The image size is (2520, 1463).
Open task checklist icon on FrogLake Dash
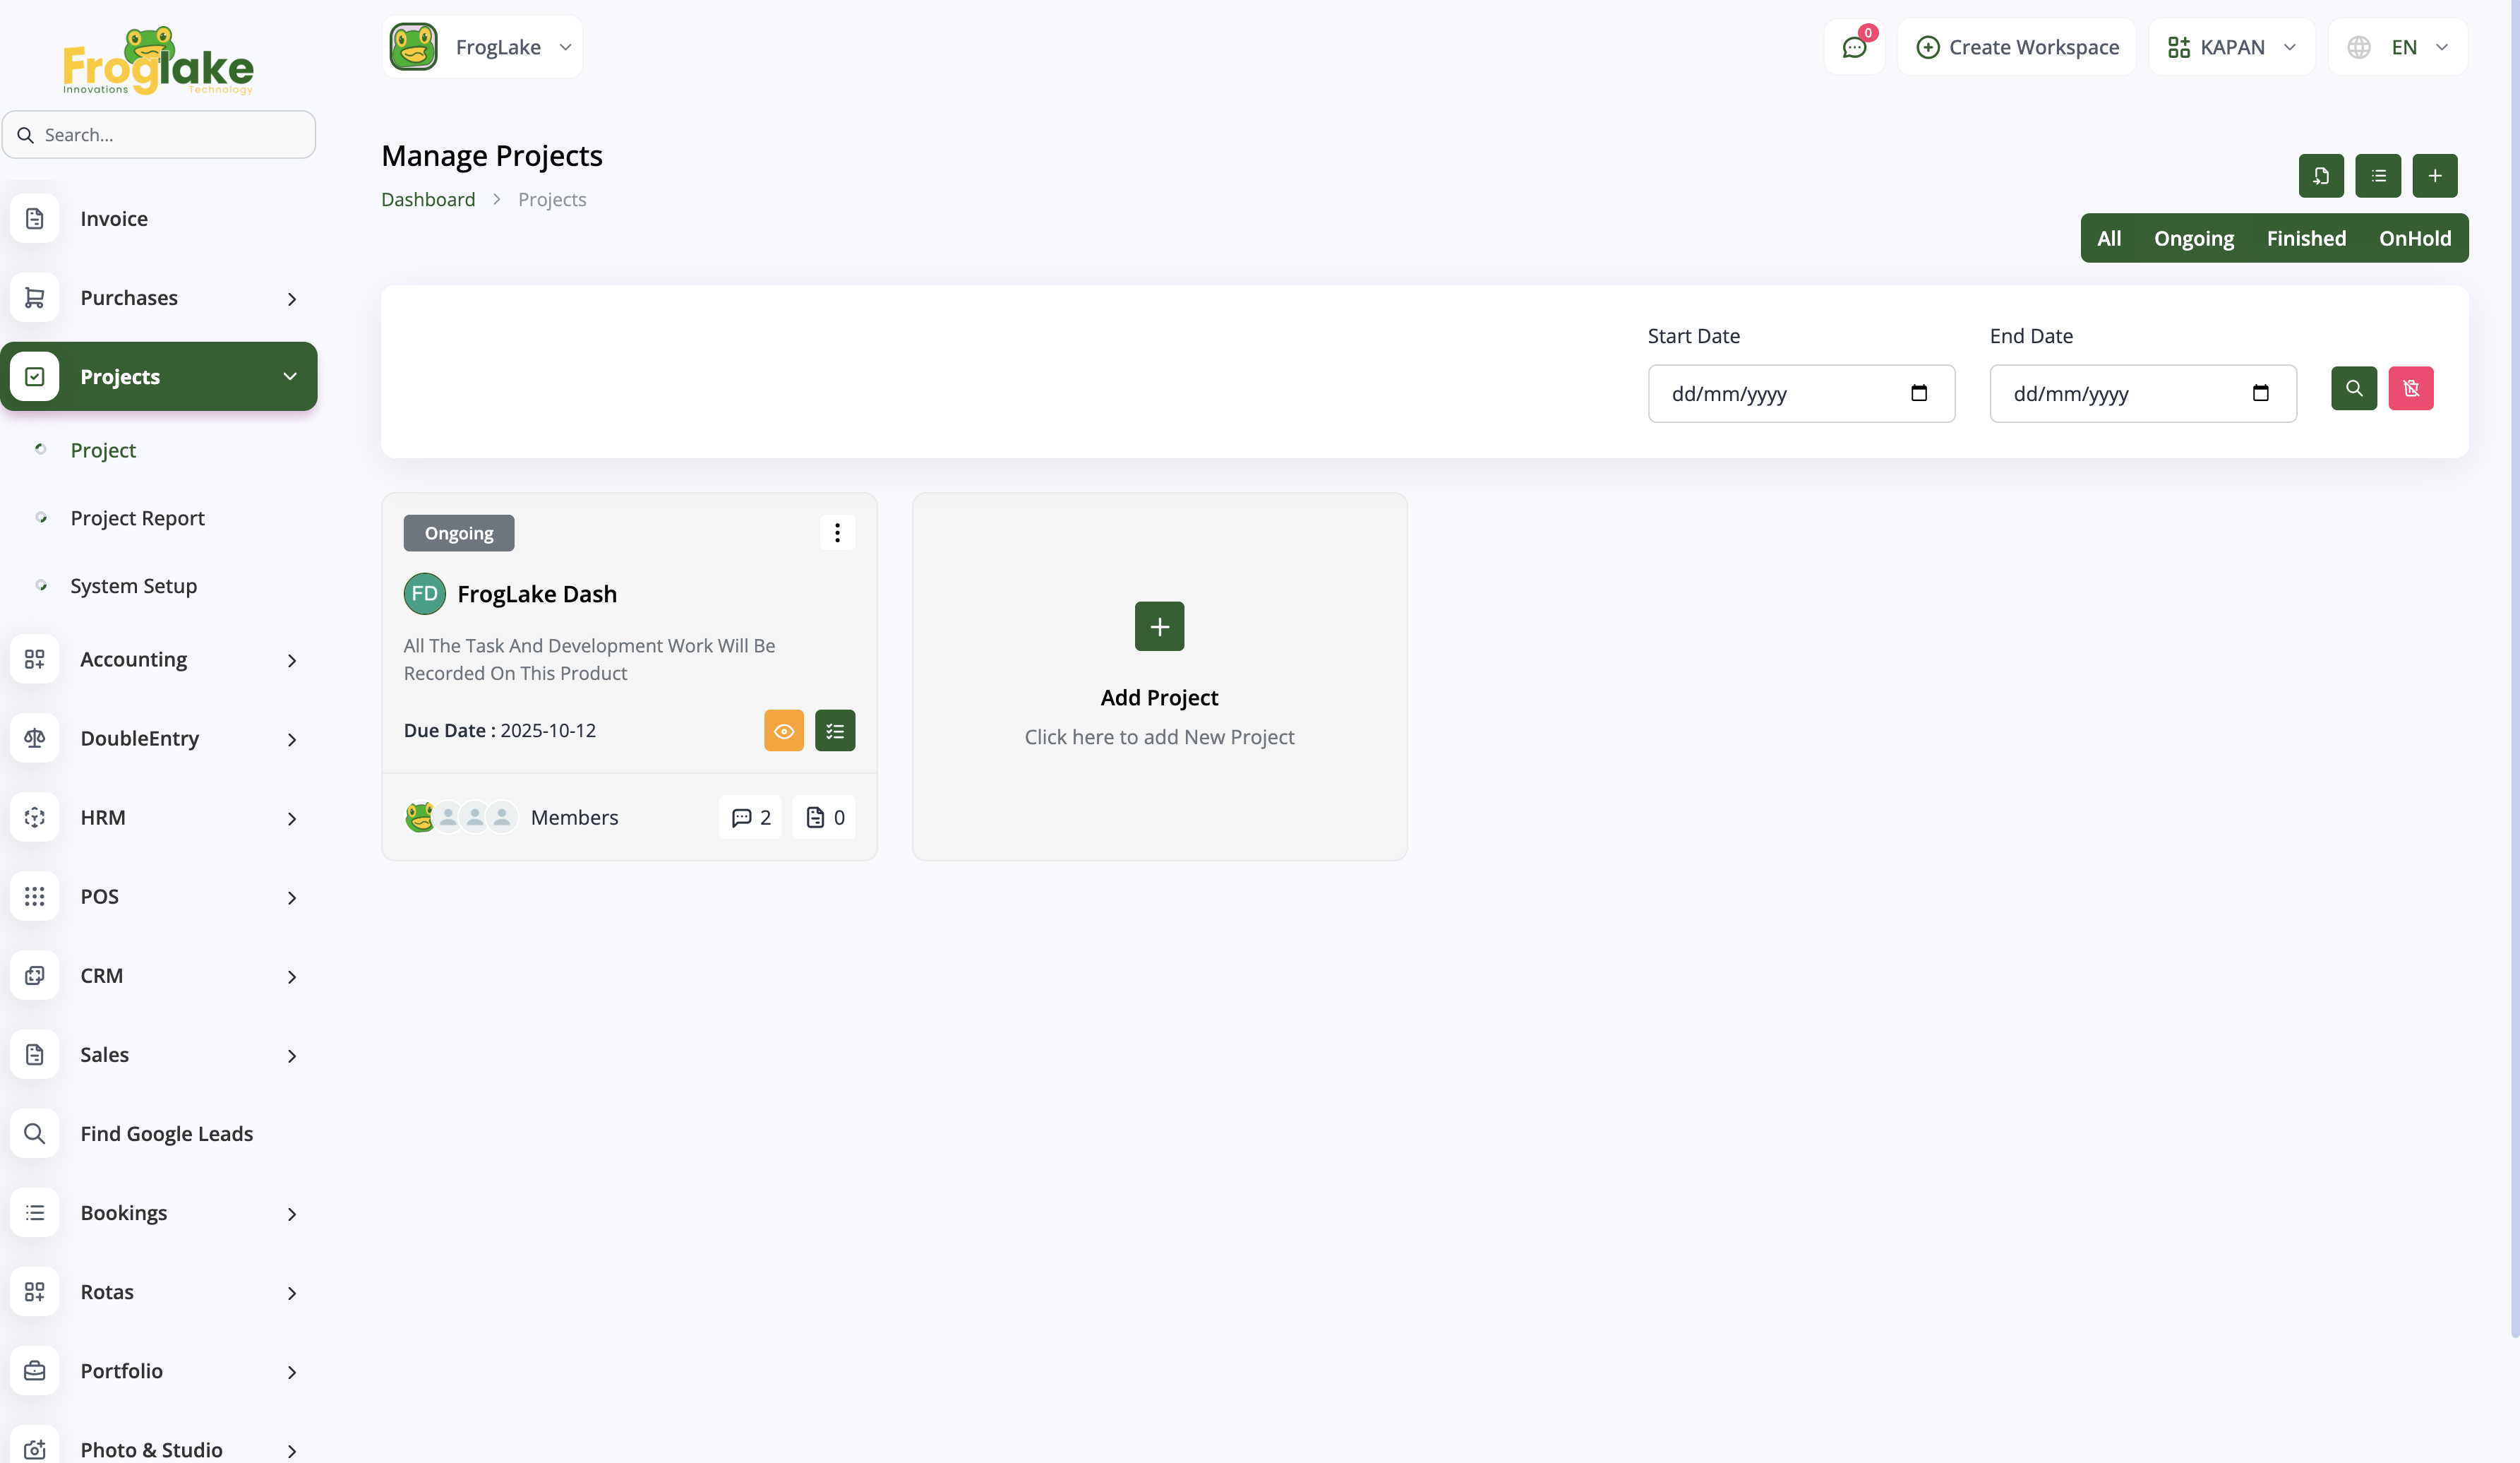pos(834,731)
